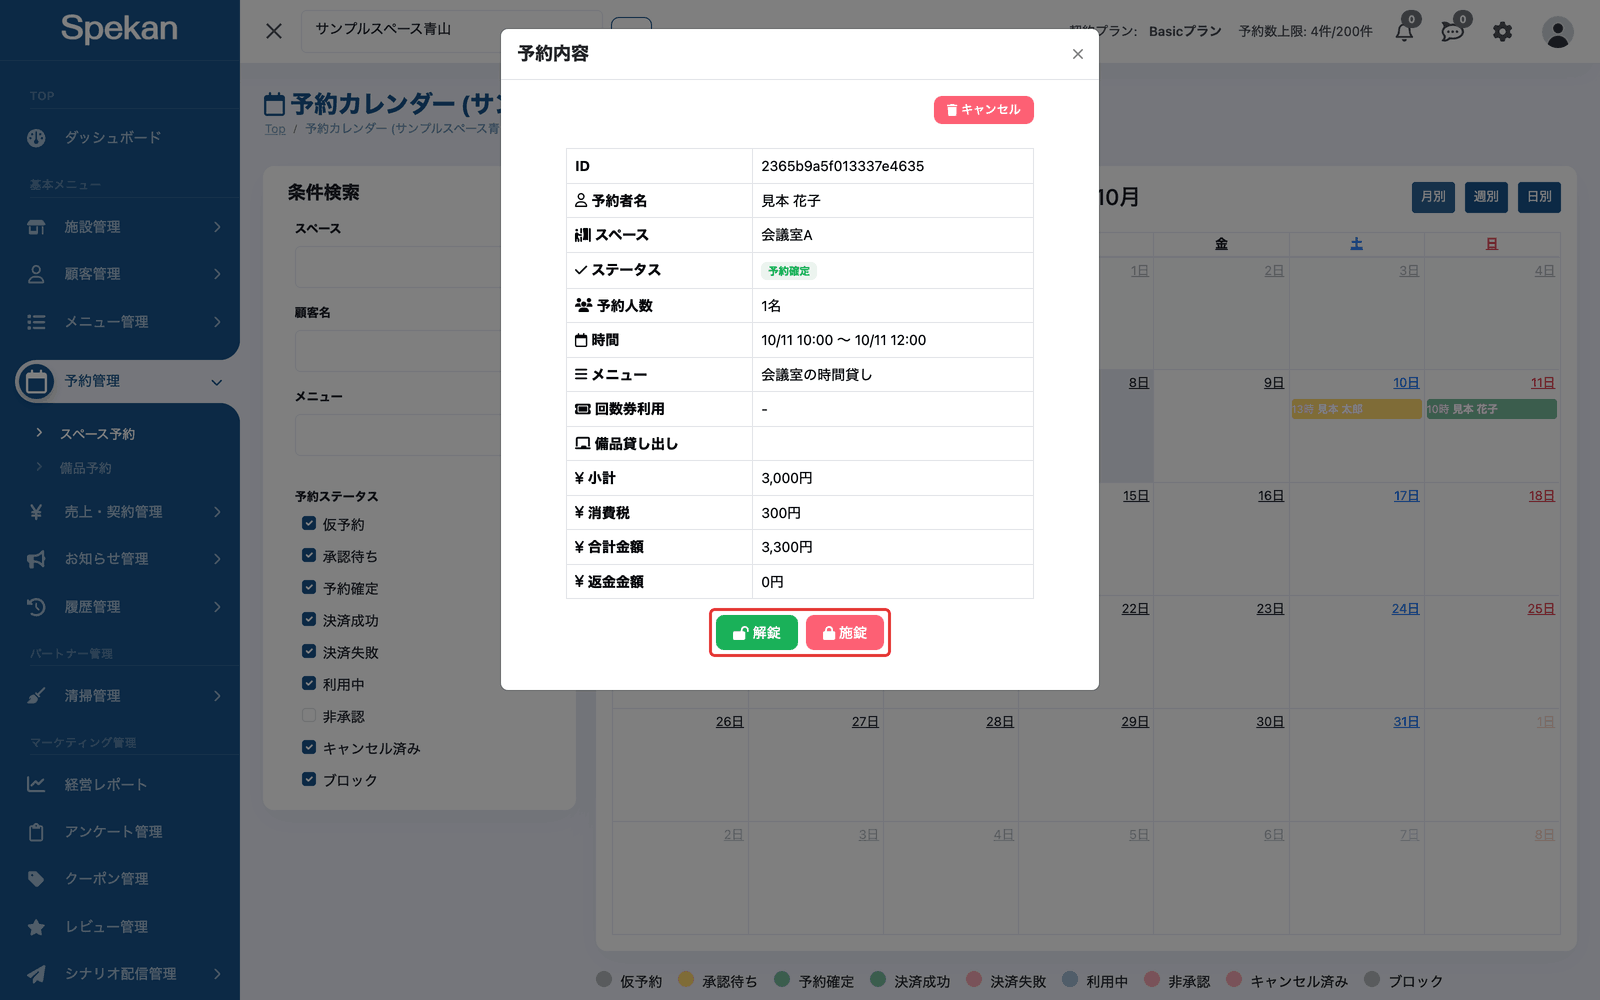Open the user profile avatar
1600x1000 pixels.
[1557, 32]
